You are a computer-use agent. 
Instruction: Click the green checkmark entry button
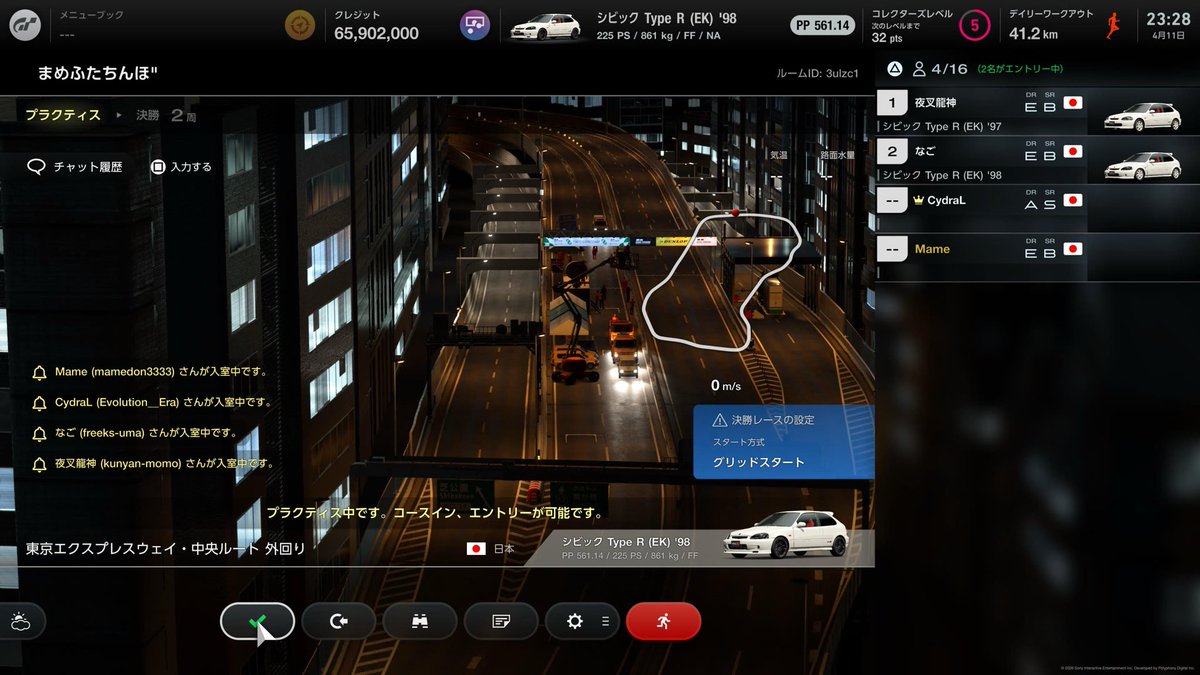click(257, 621)
